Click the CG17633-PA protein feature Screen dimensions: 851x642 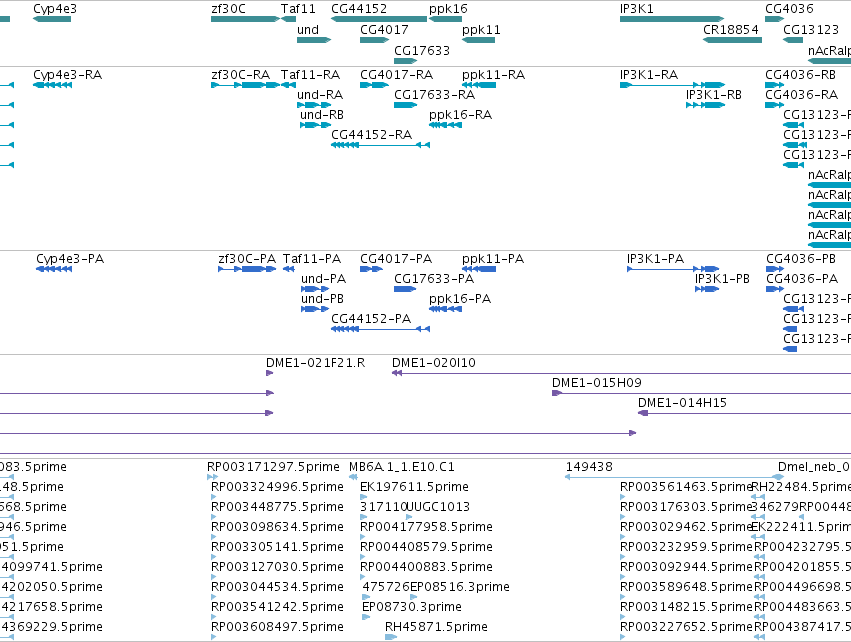[x=405, y=289]
